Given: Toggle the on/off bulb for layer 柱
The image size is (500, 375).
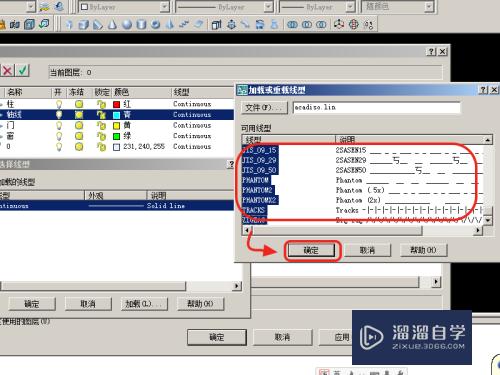Looking at the screenshot, I should (x=59, y=104).
